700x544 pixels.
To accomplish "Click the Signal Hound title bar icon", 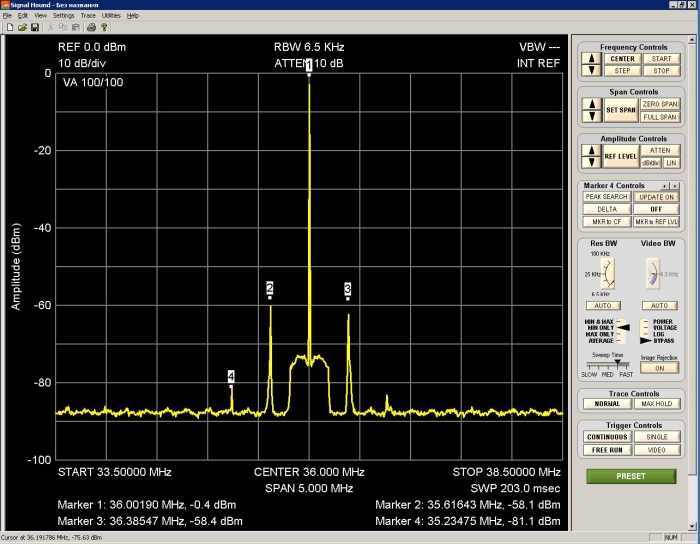I will tap(5, 4).
